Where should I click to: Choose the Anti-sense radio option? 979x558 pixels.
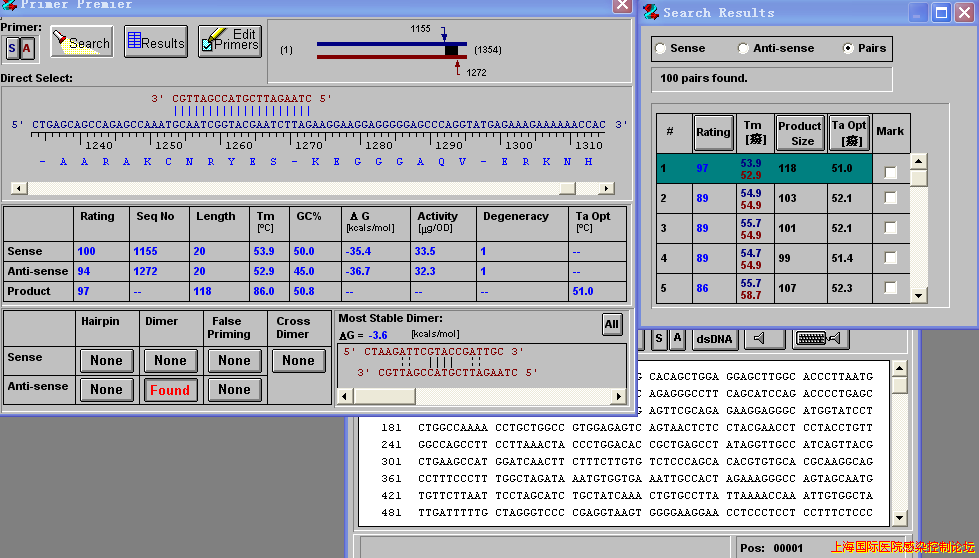pos(743,48)
